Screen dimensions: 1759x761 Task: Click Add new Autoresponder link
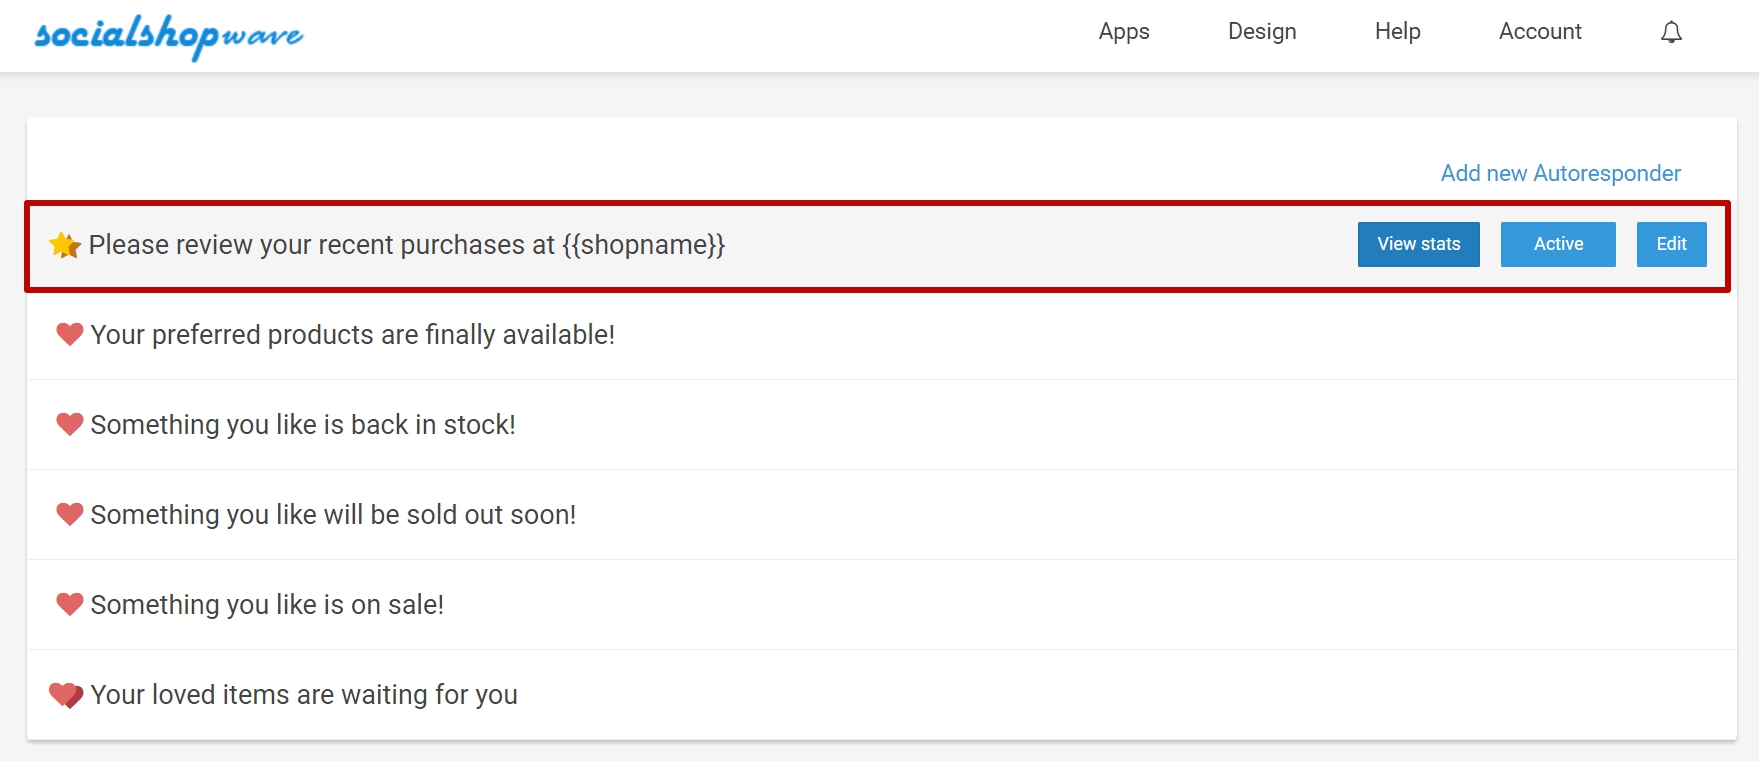(1561, 173)
